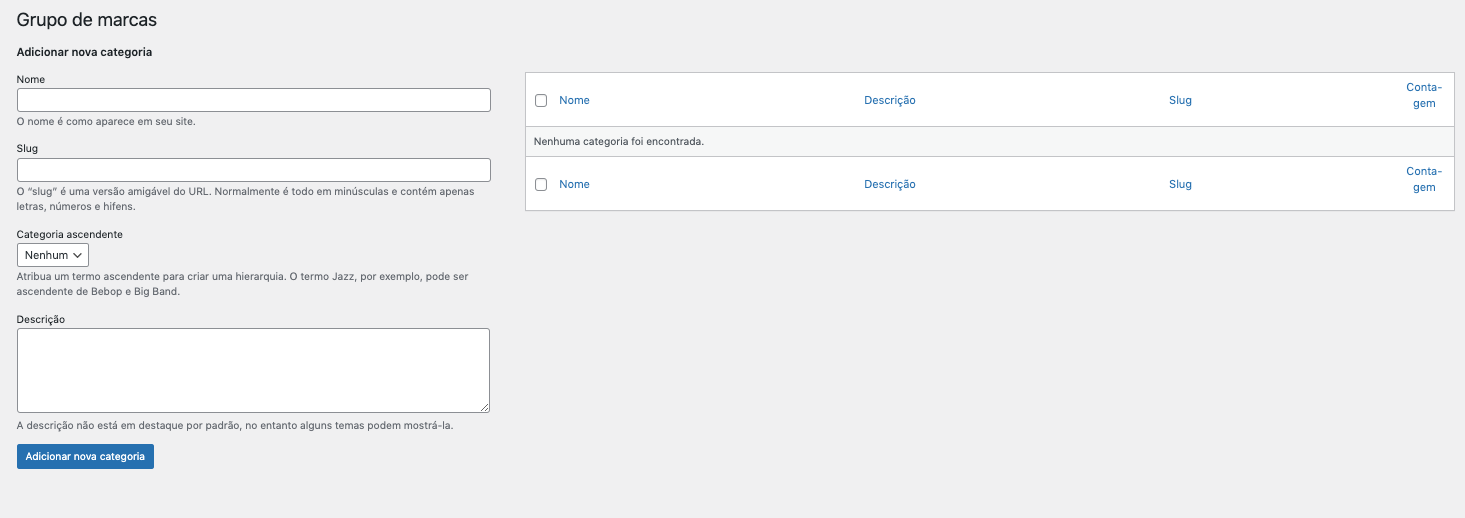Screen dimensions: 1465x518
Task: Sort by Slug in the table header
Action: tap(1180, 100)
